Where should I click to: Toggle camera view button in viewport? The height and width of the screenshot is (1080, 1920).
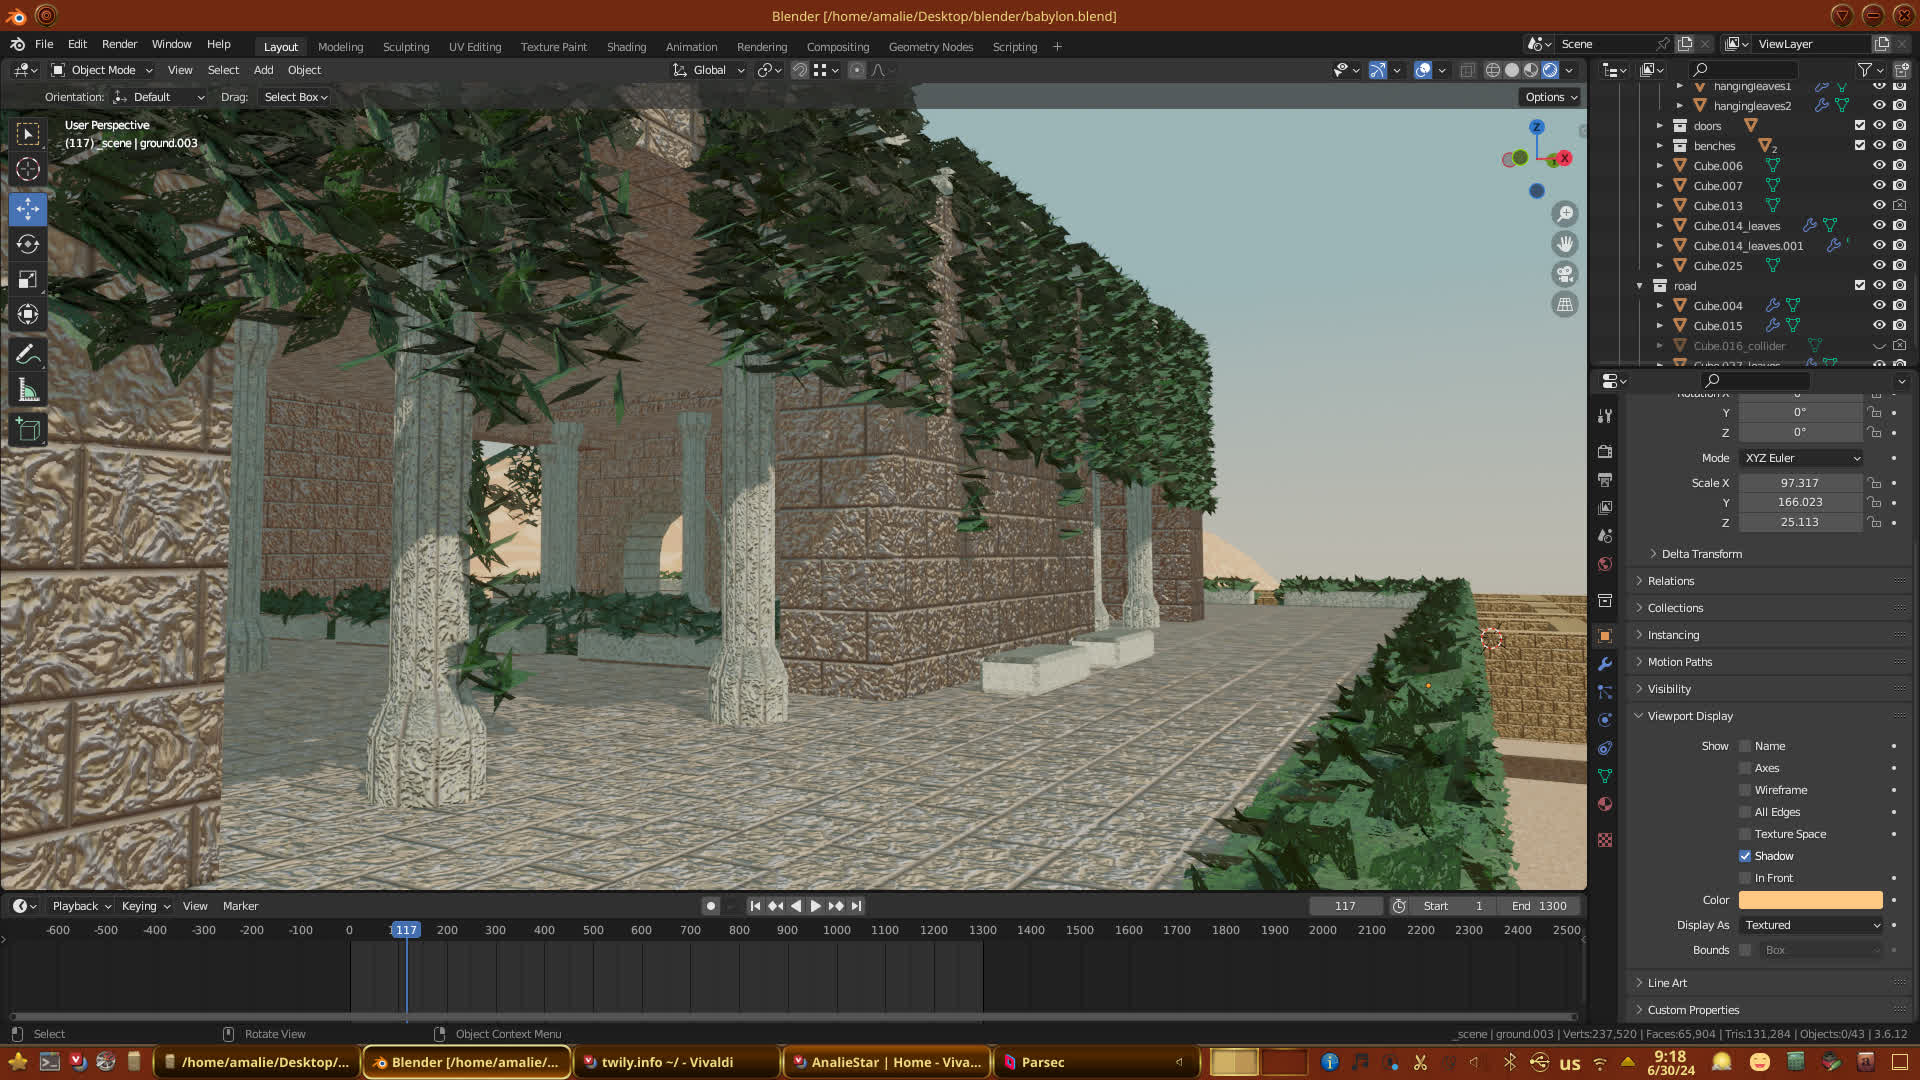(x=1565, y=274)
